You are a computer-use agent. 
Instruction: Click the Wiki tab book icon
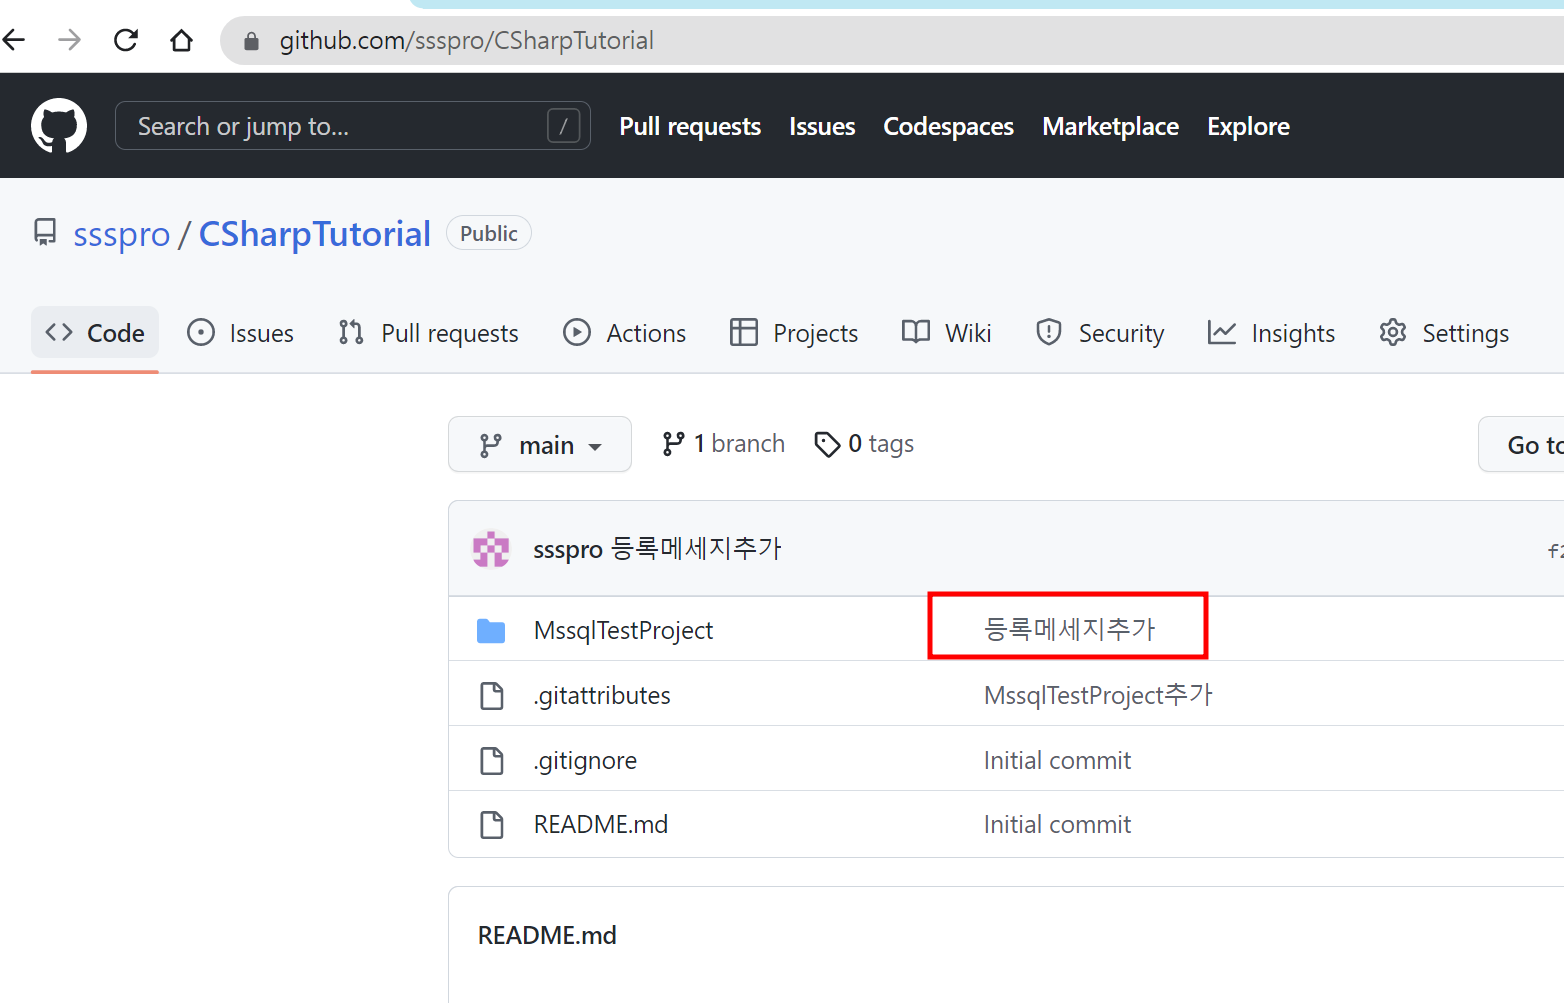coord(916,332)
